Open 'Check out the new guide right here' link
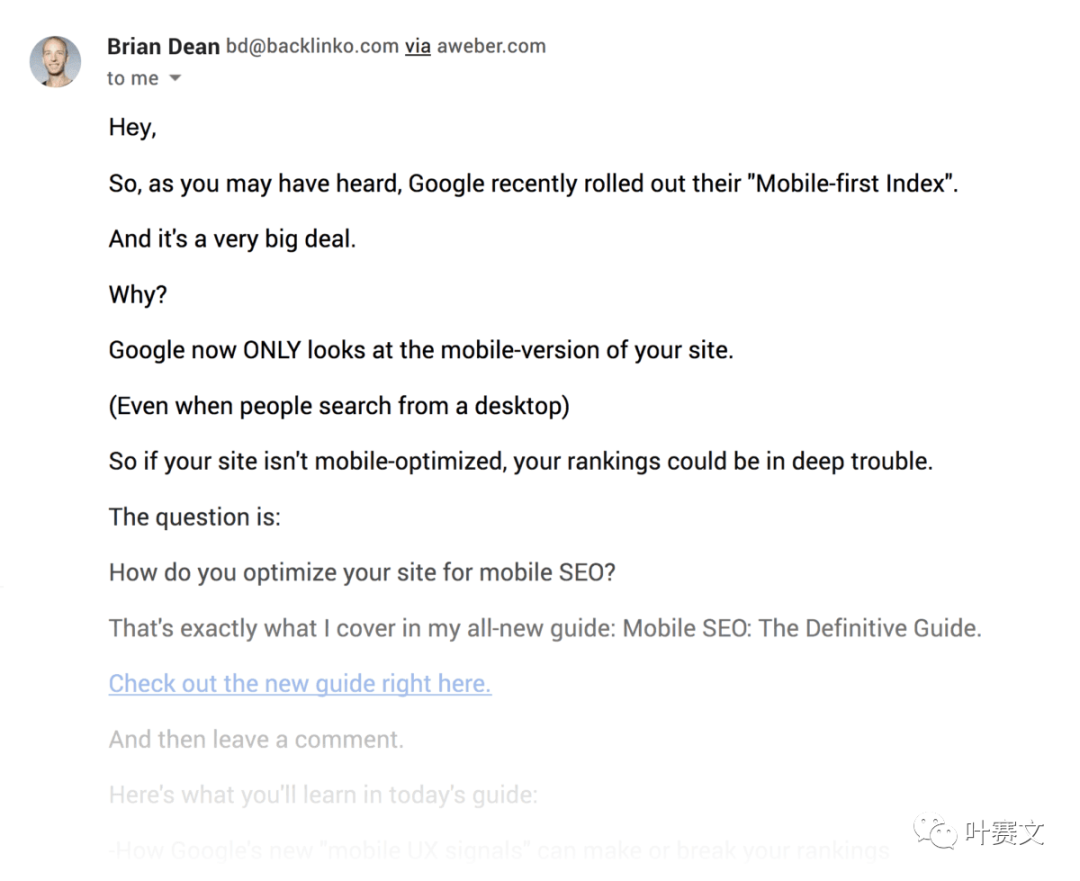The image size is (1080, 881). (300, 683)
